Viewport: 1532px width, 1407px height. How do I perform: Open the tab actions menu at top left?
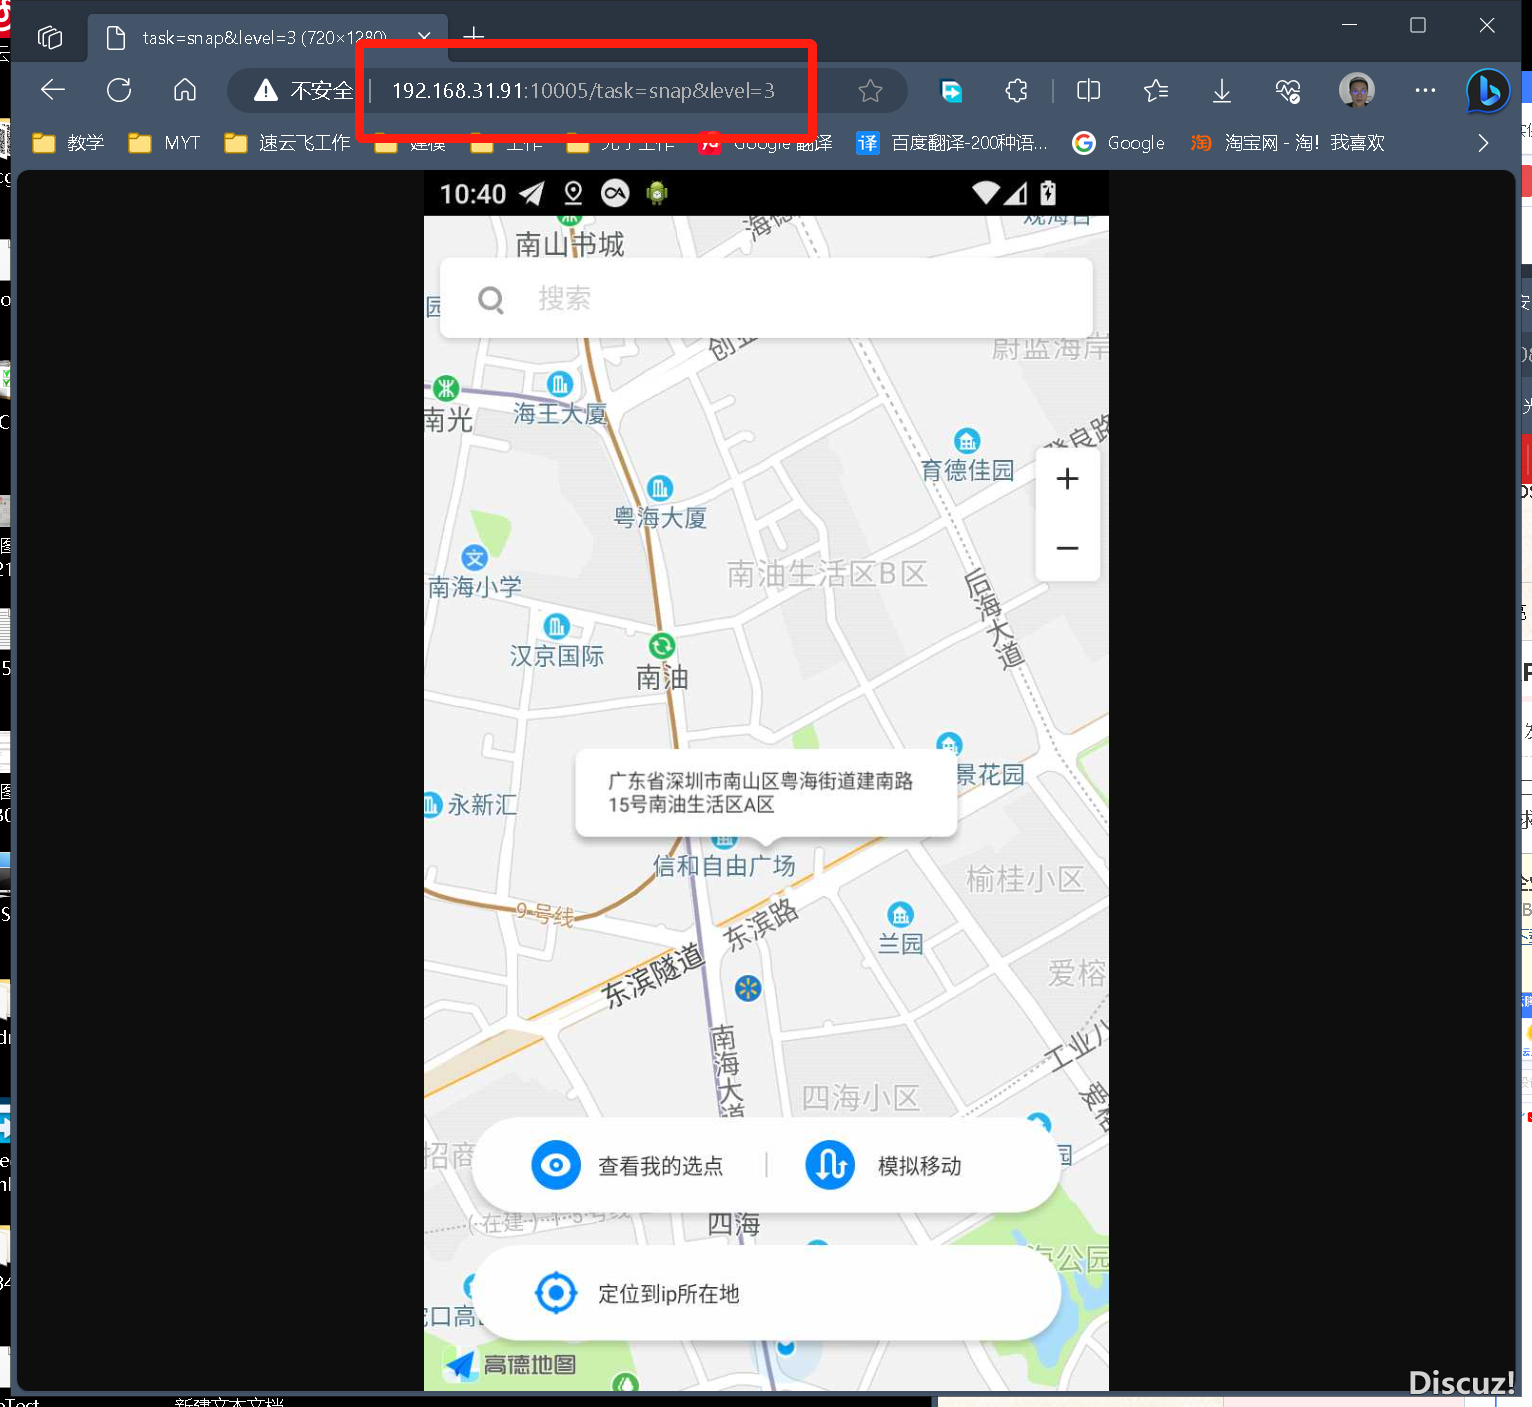[49, 37]
